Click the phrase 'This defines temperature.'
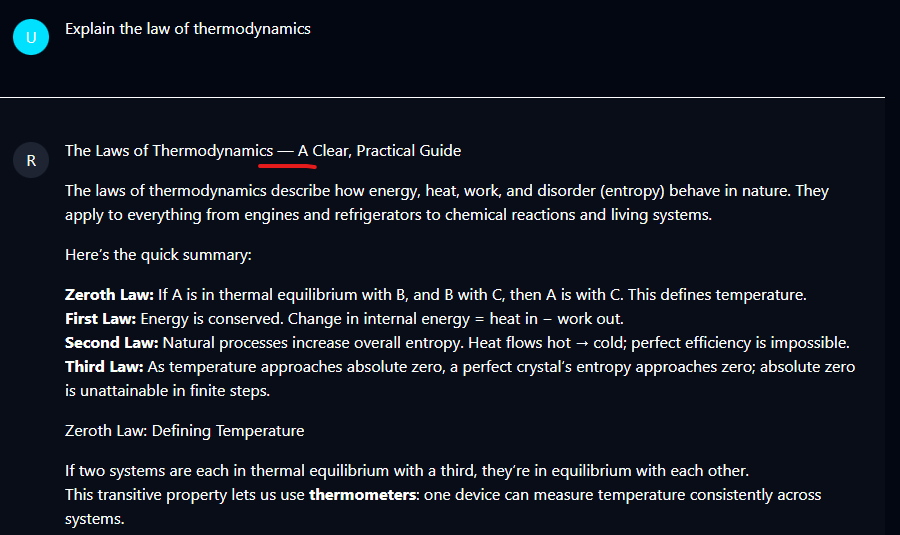The image size is (900, 535). click(717, 294)
